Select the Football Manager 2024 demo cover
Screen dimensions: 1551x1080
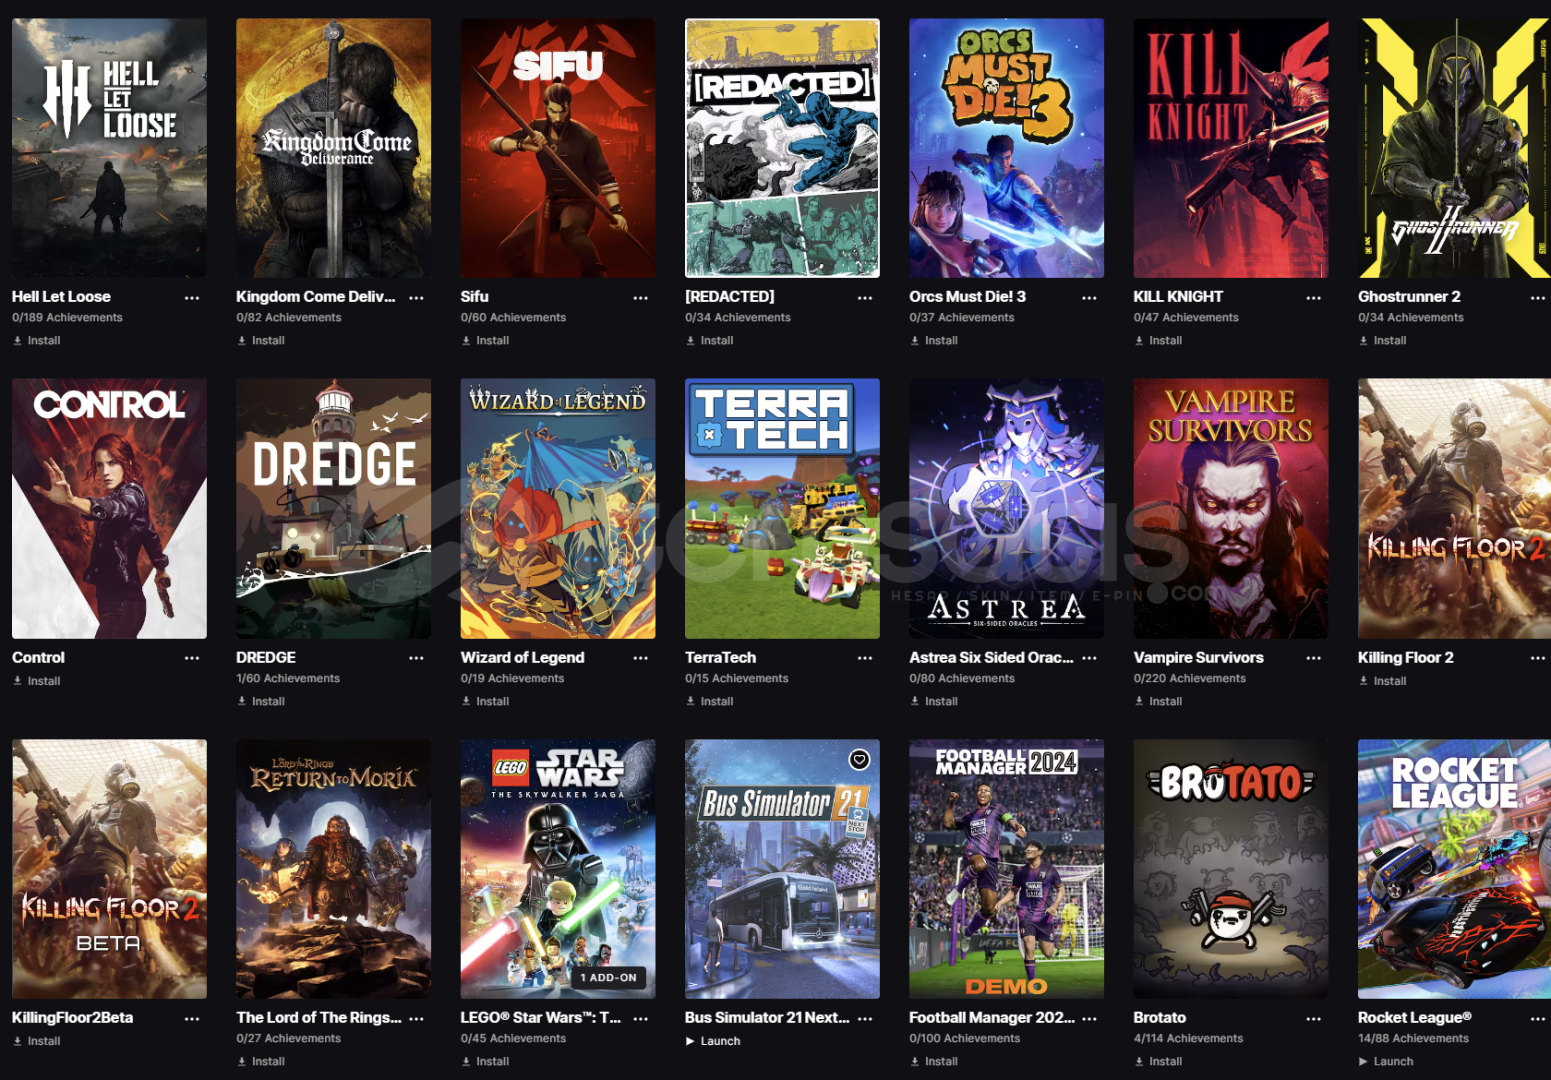1006,869
